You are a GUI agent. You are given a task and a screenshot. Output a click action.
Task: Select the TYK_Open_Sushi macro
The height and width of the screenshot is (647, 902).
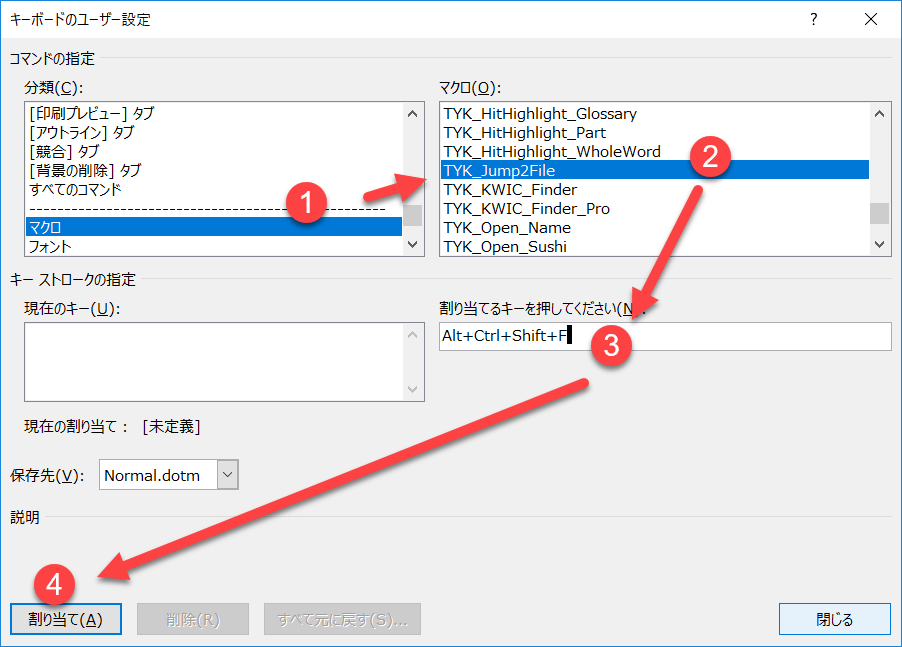pos(505,246)
